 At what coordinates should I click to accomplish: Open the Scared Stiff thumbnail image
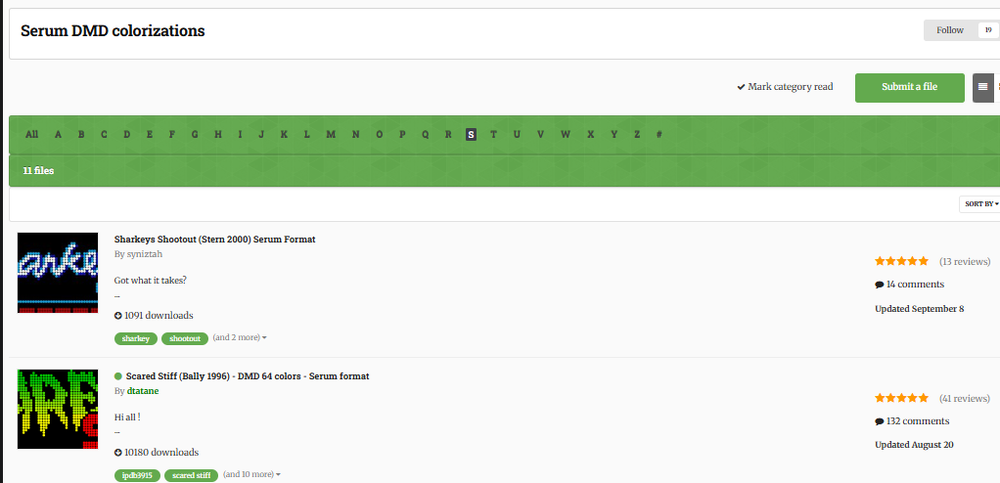[x=57, y=409]
